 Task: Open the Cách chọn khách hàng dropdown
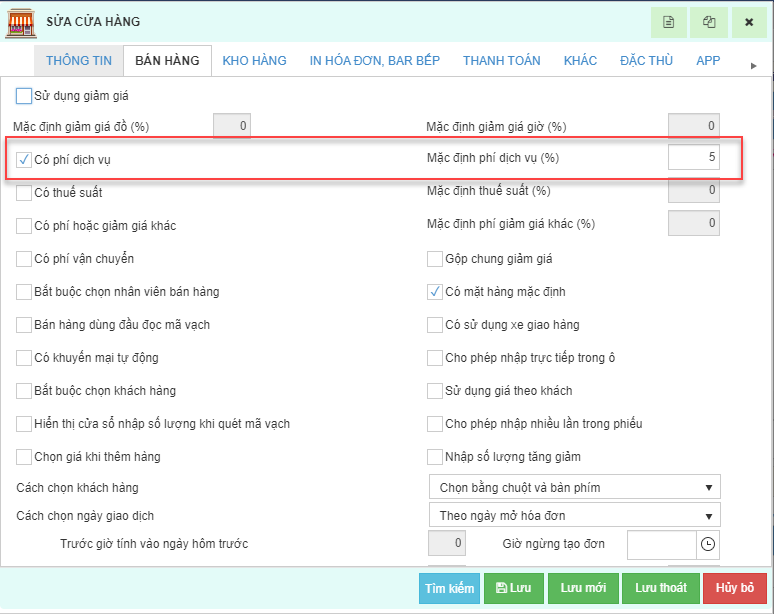tap(574, 487)
